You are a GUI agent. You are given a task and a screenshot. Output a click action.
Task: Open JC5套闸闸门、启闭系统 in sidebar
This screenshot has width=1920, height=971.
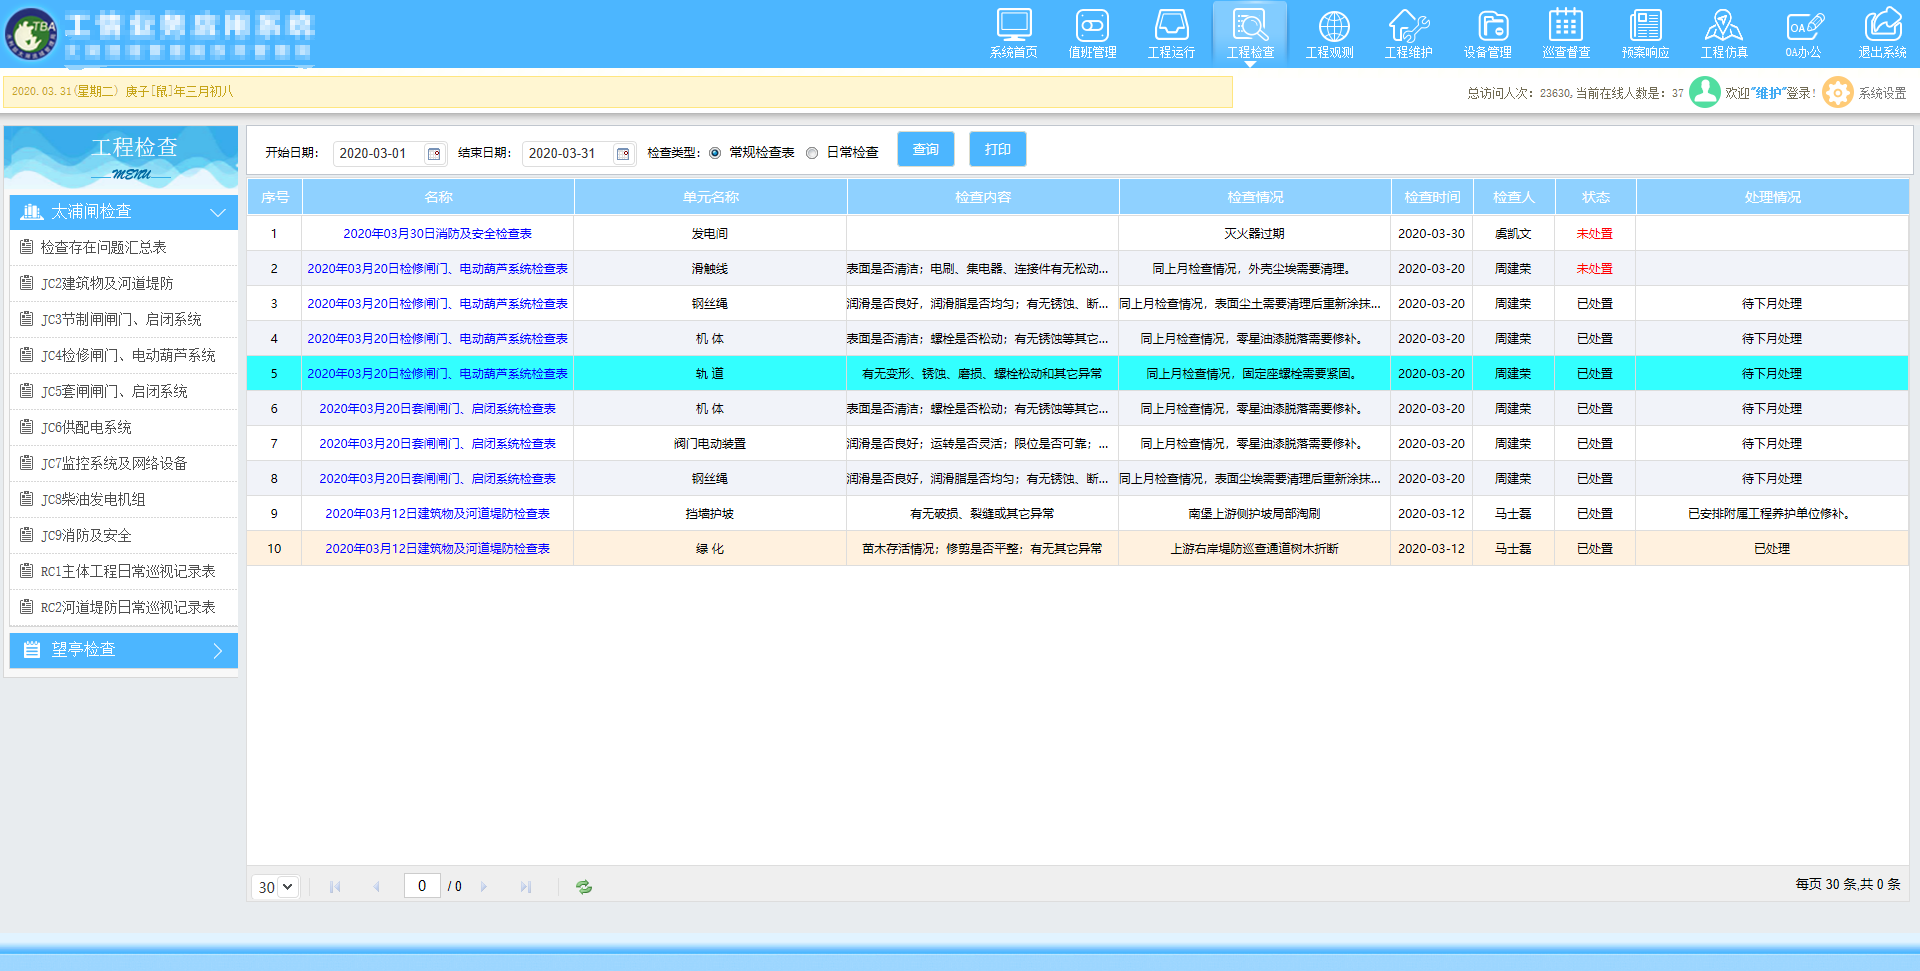124,391
